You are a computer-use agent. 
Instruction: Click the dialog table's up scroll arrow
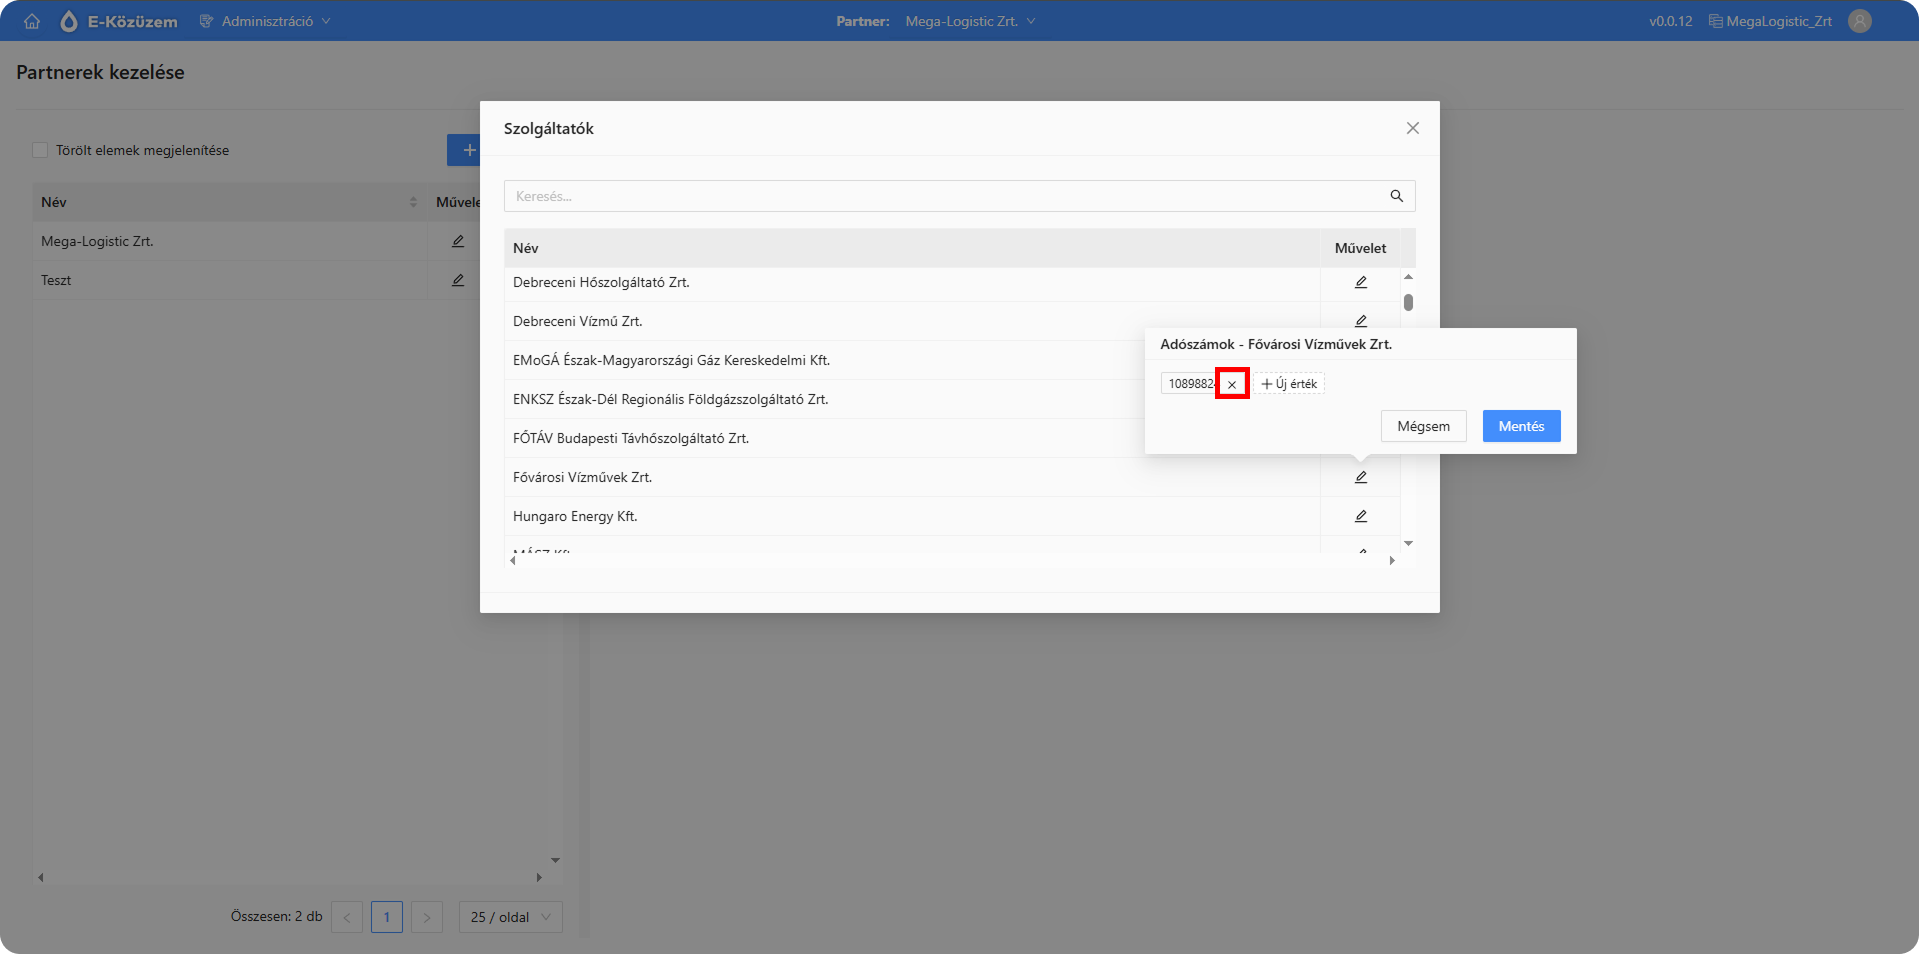coord(1408,277)
